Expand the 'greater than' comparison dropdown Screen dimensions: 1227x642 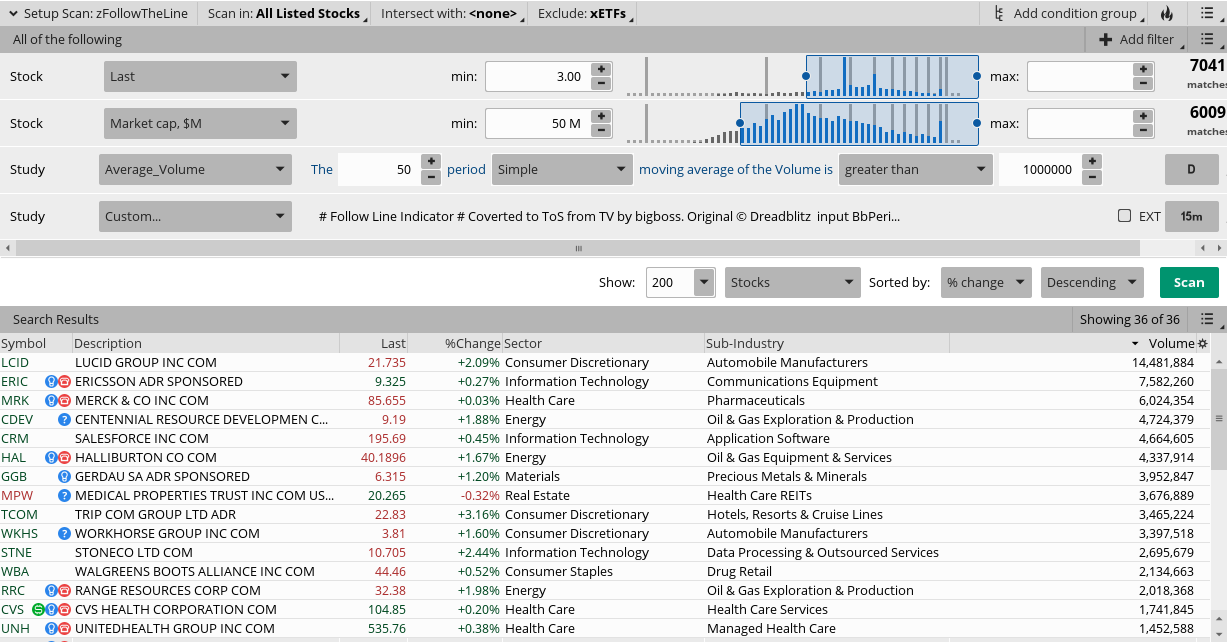[915, 170]
